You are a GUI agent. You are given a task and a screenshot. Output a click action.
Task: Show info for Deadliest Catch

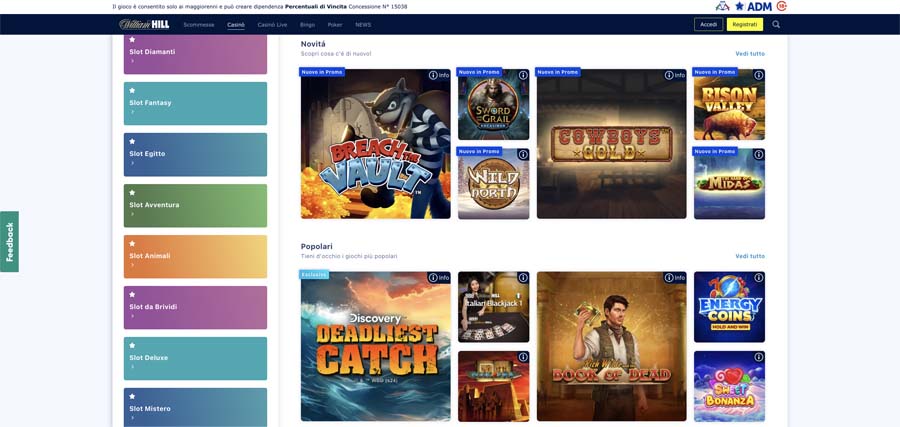point(439,278)
